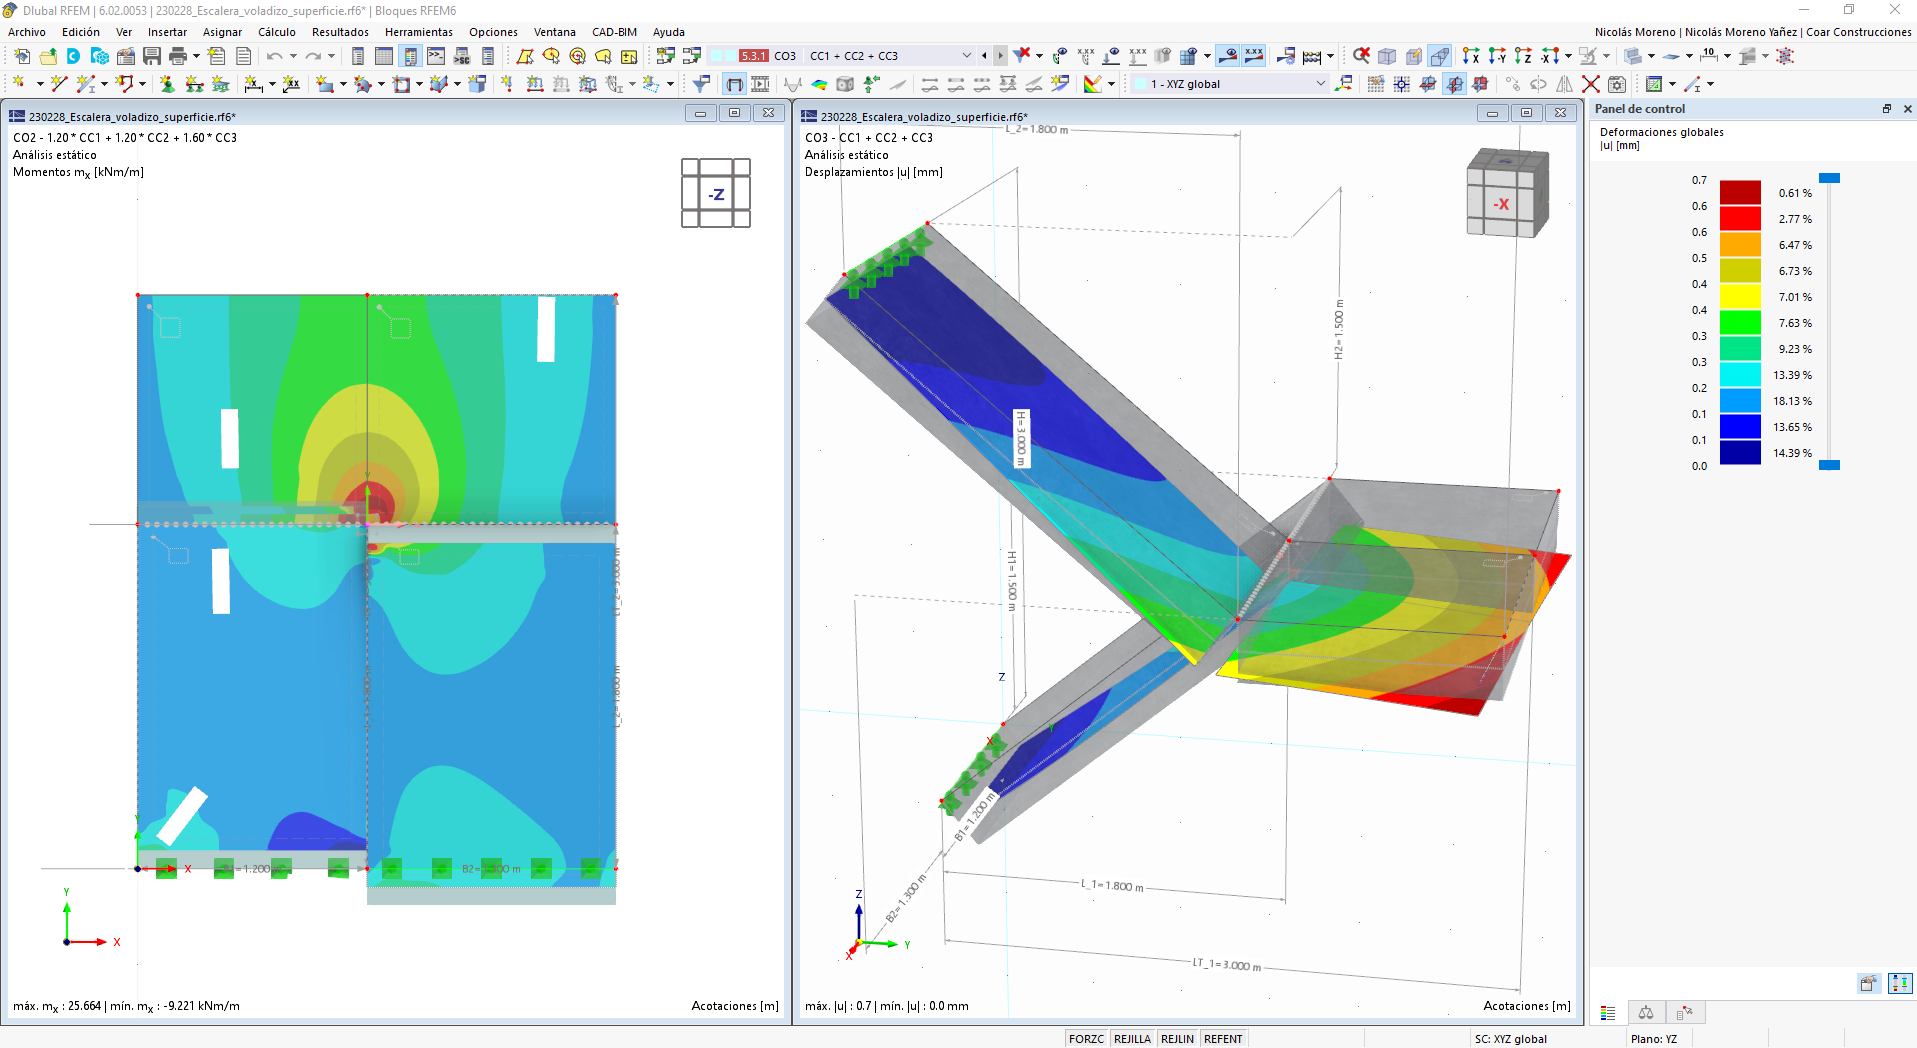The image size is (1917, 1048).
Task: Insert a nodal support
Action: tap(167, 84)
